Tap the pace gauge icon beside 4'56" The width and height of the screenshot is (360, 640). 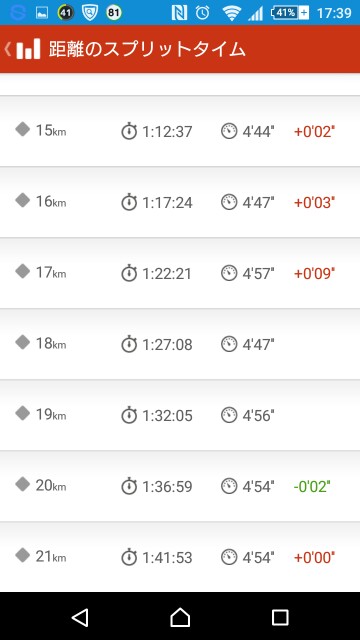[229, 415]
